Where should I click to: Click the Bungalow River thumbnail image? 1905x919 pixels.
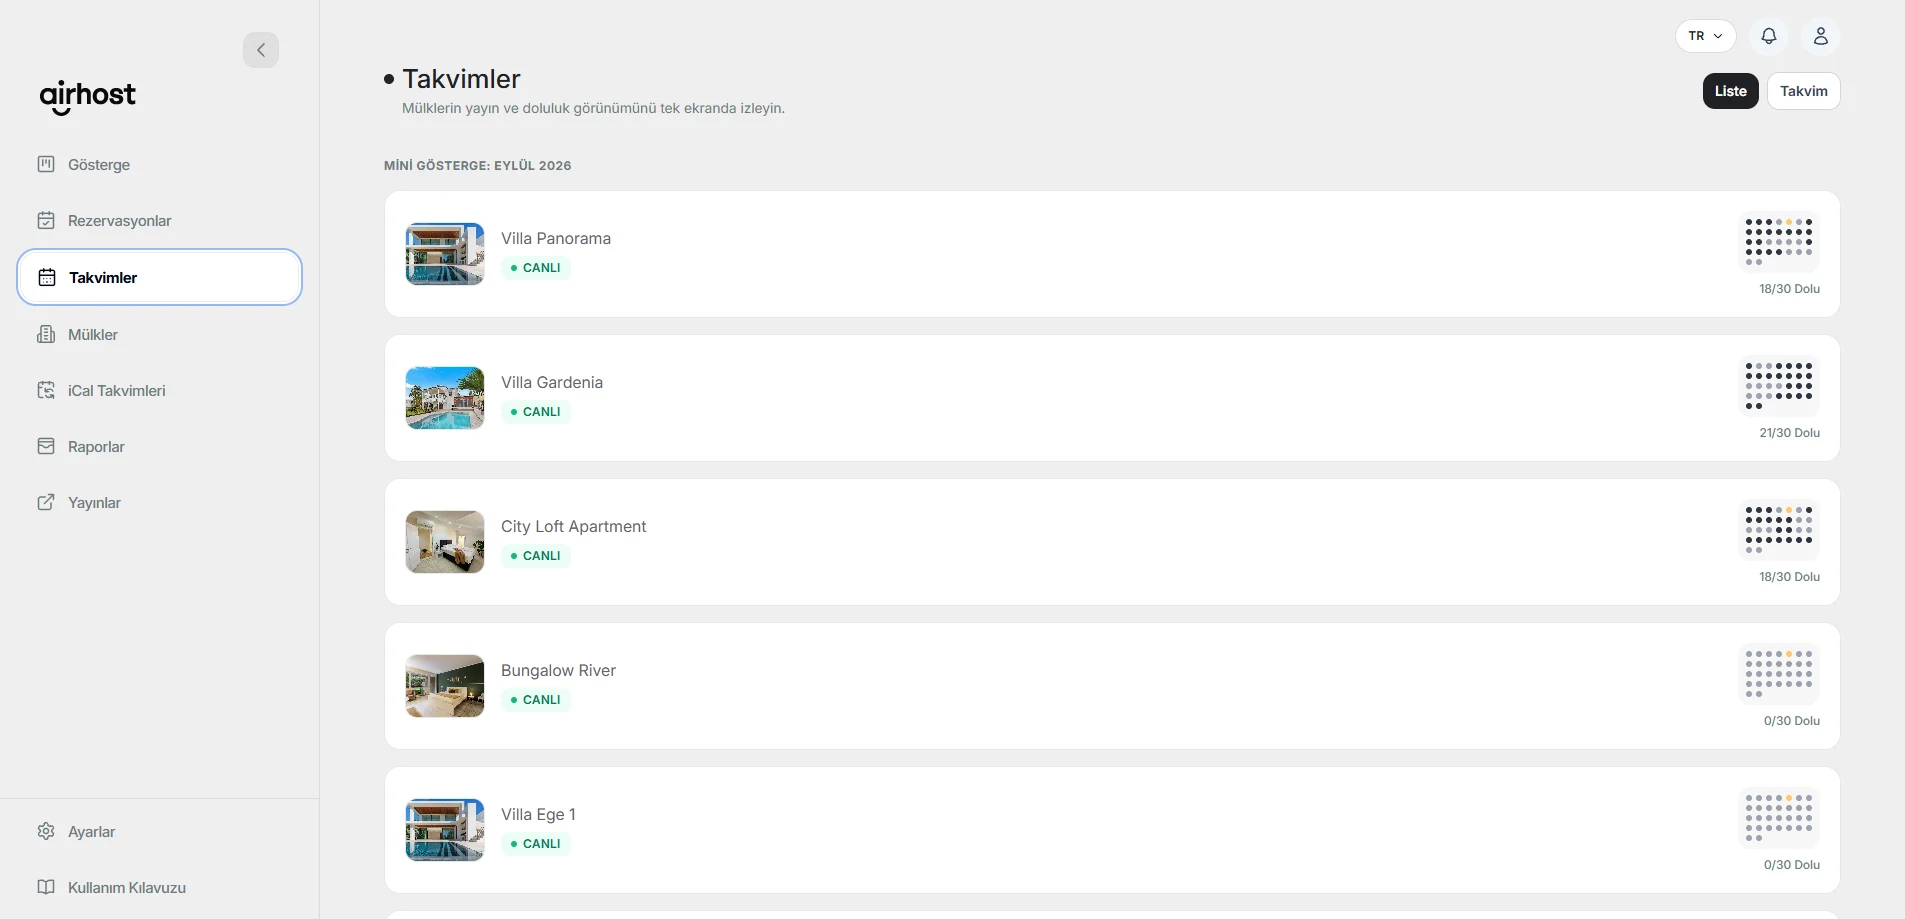click(445, 686)
